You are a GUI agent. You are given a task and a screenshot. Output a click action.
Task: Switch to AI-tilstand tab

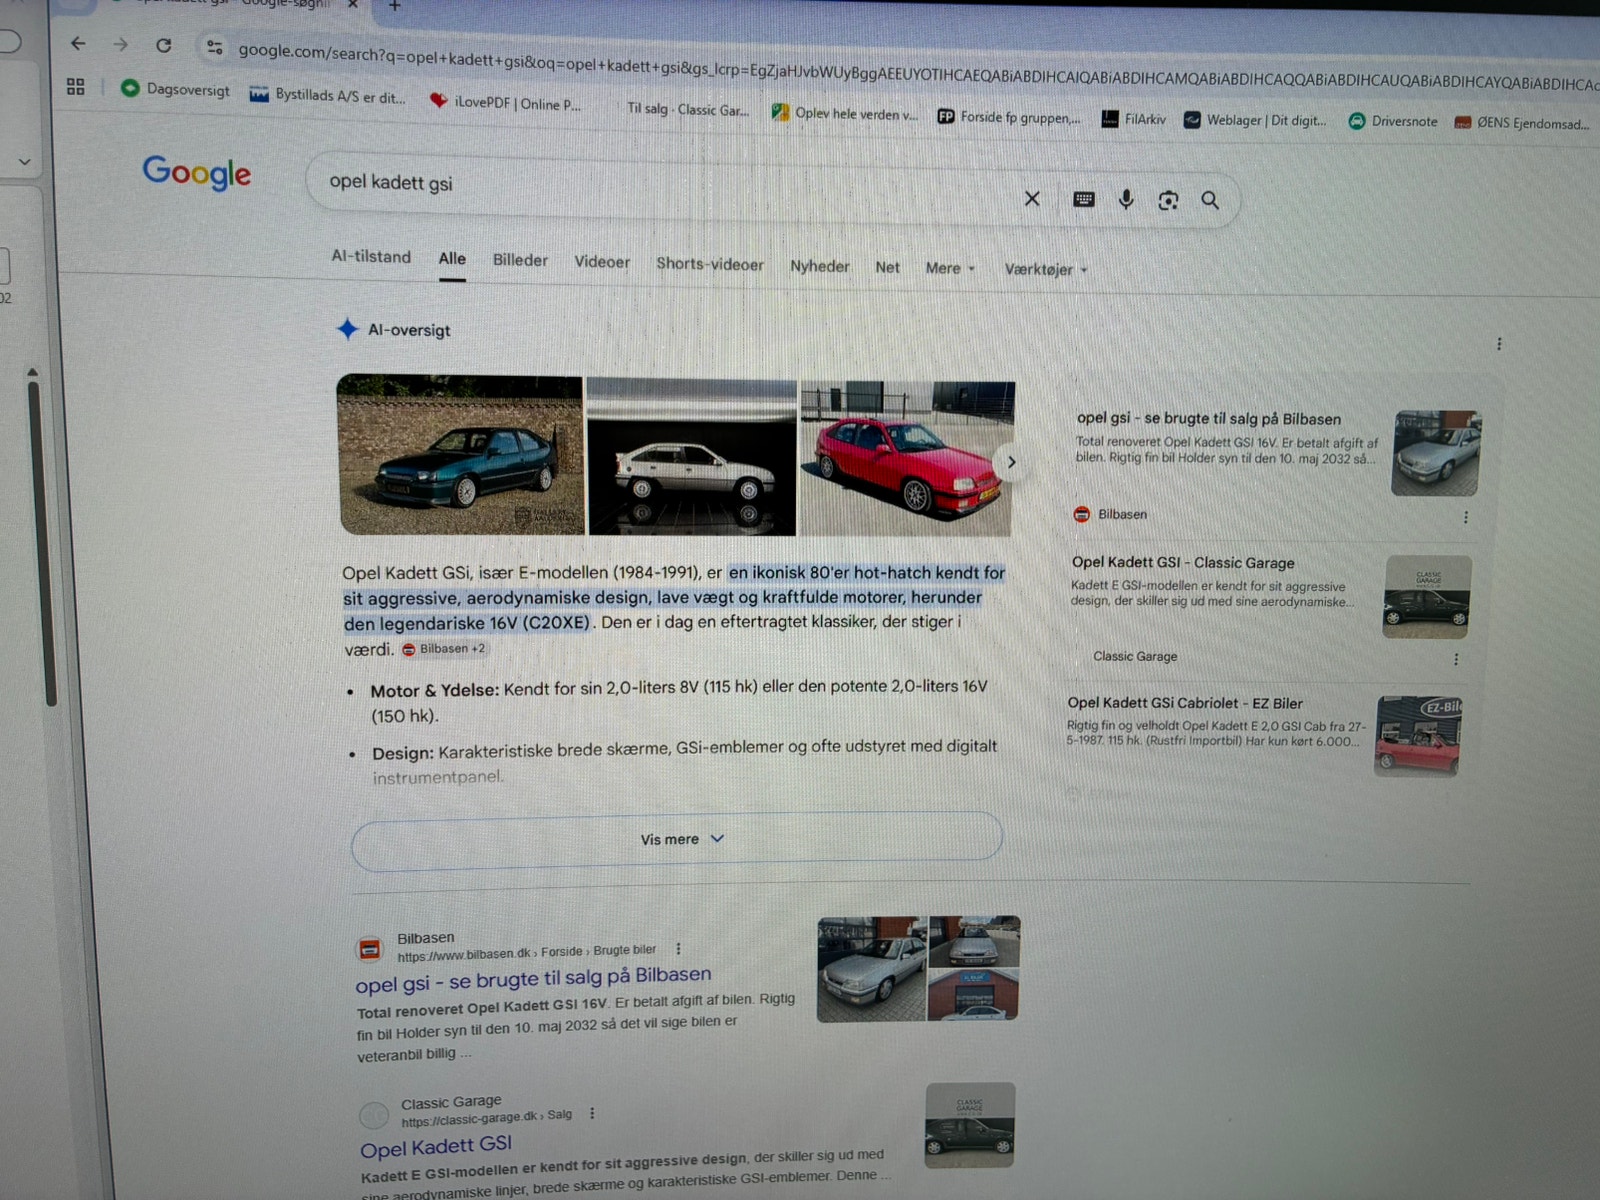[371, 256]
